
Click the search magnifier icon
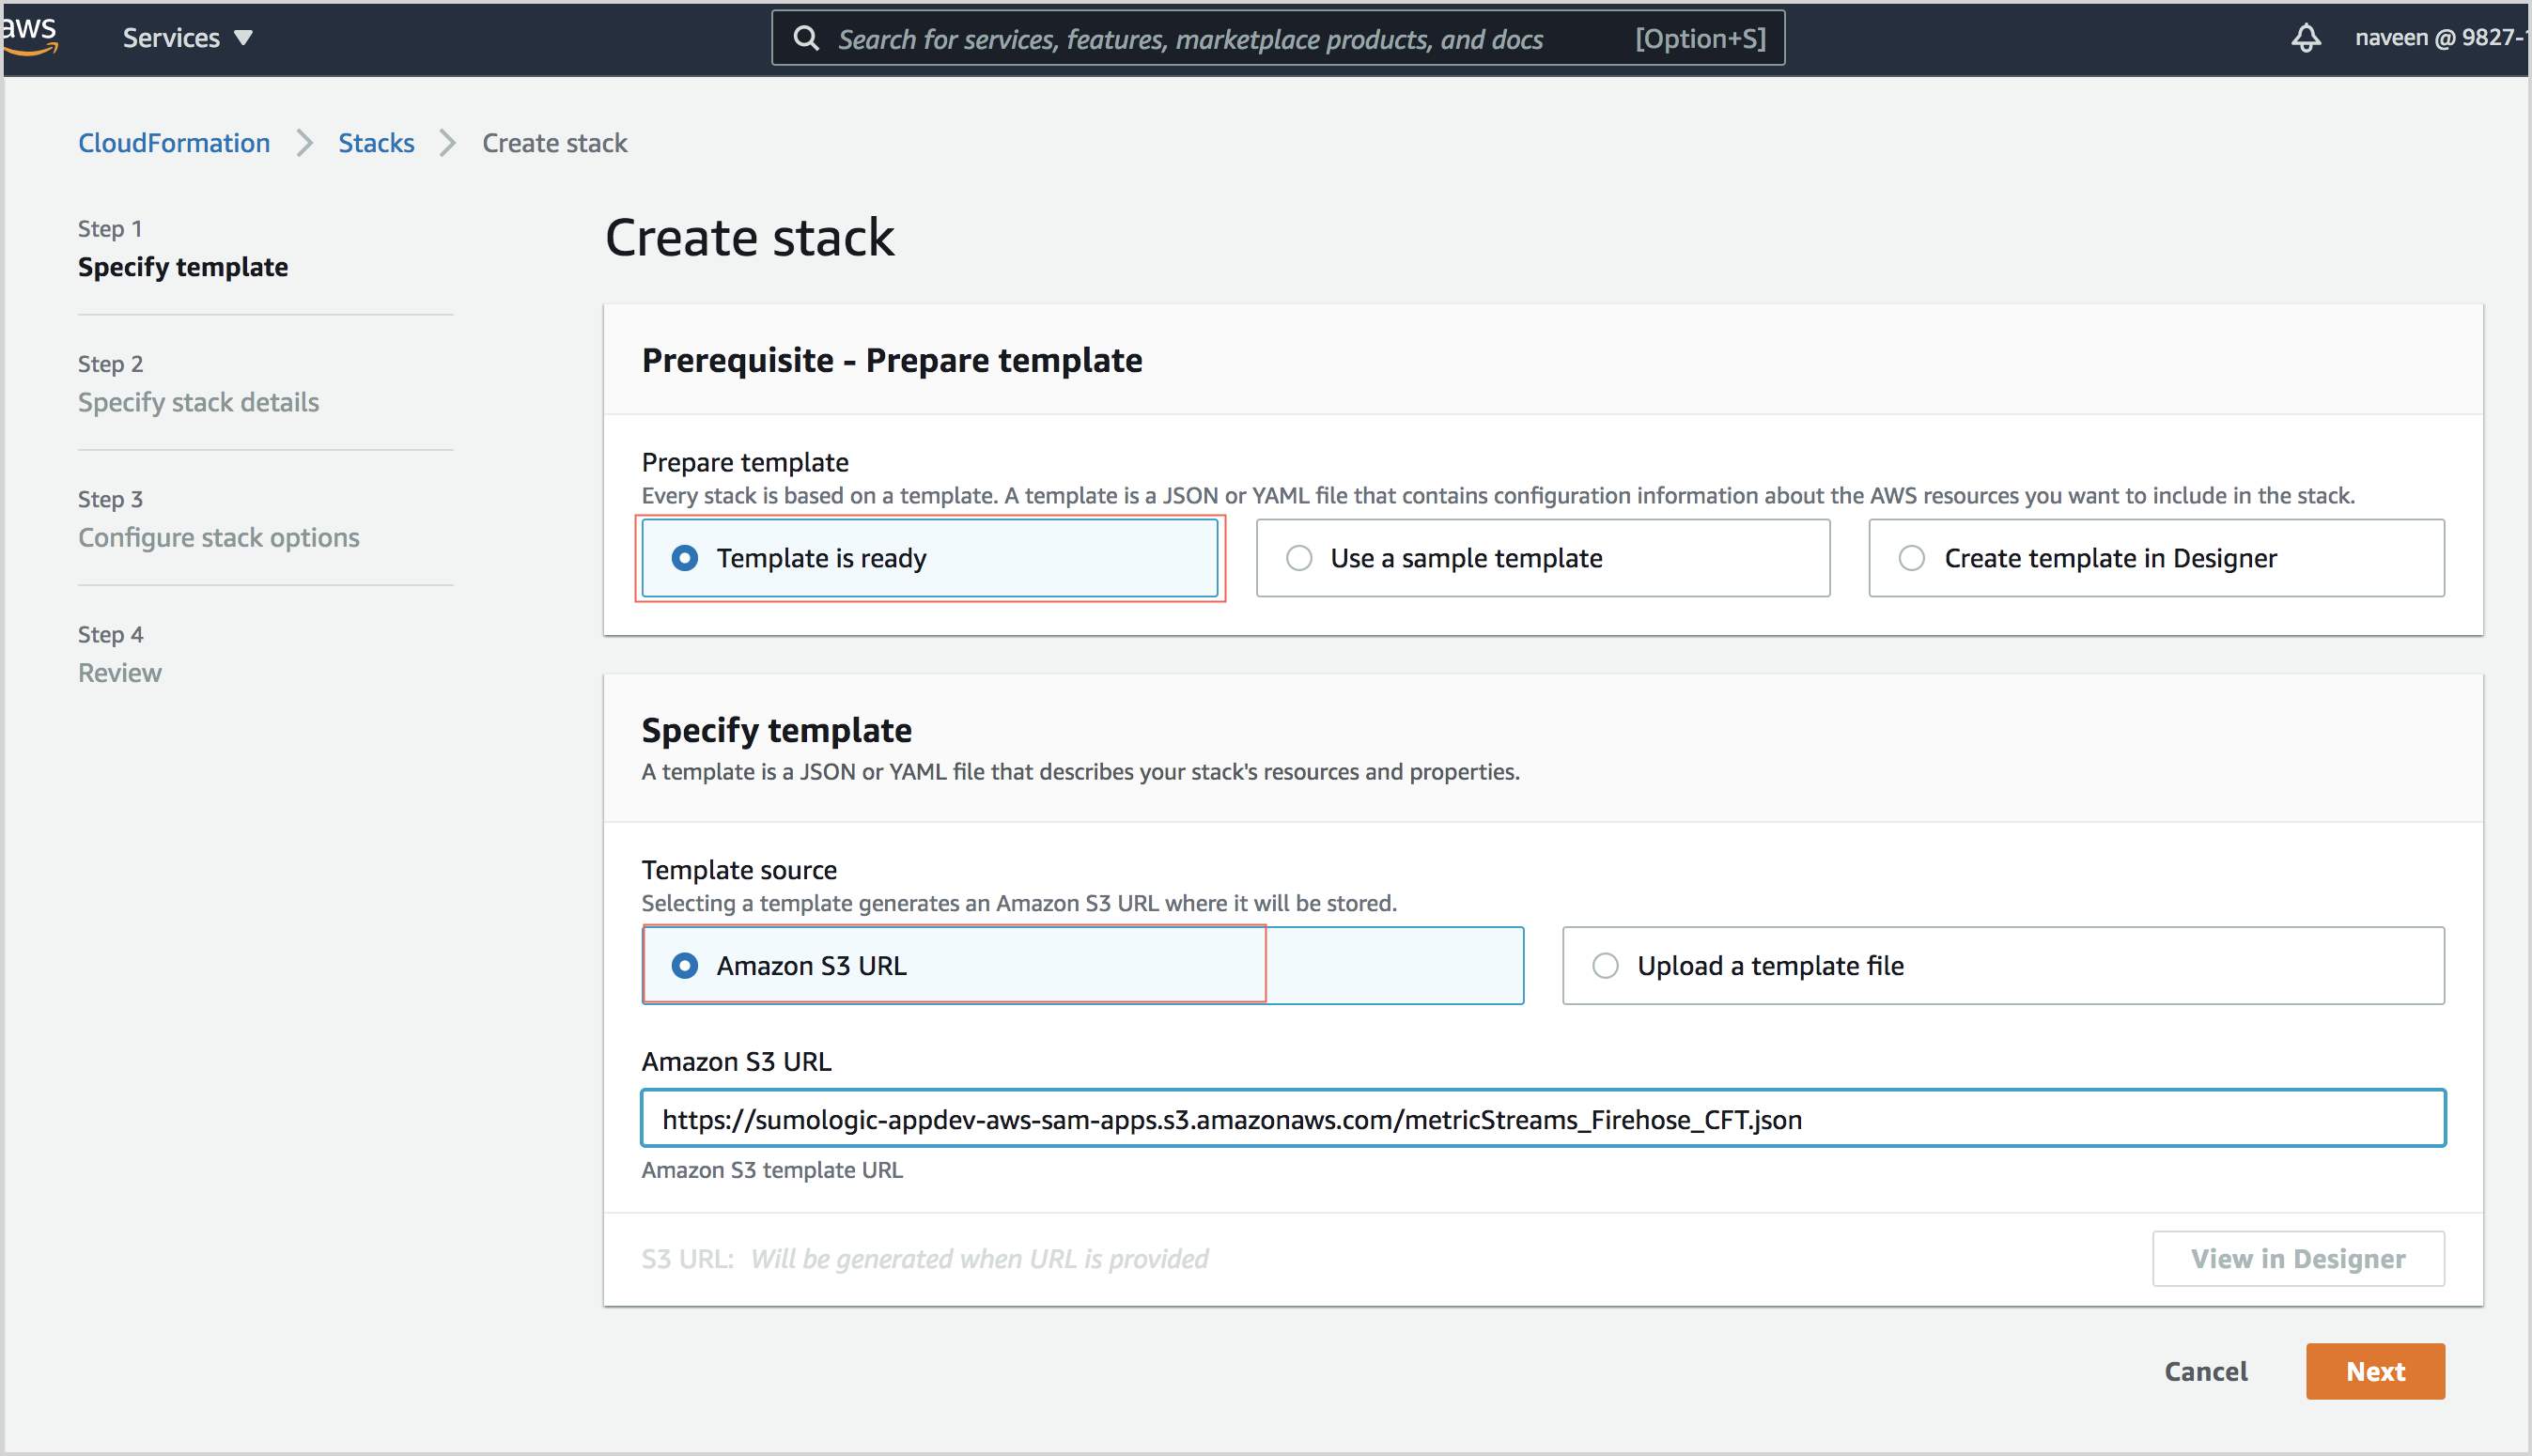[806, 38]
